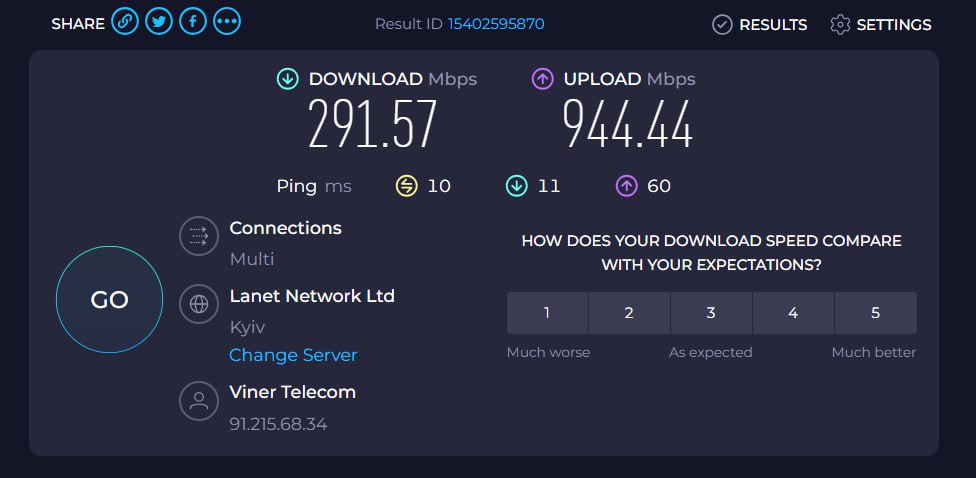This screenshot has height=478, width=976.
Task: Rate download speed as 1
Action: [x=547, y=313]
